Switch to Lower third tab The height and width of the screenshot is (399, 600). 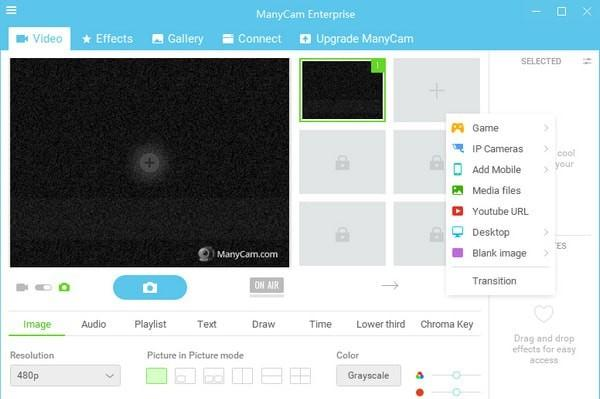point(381,324)
